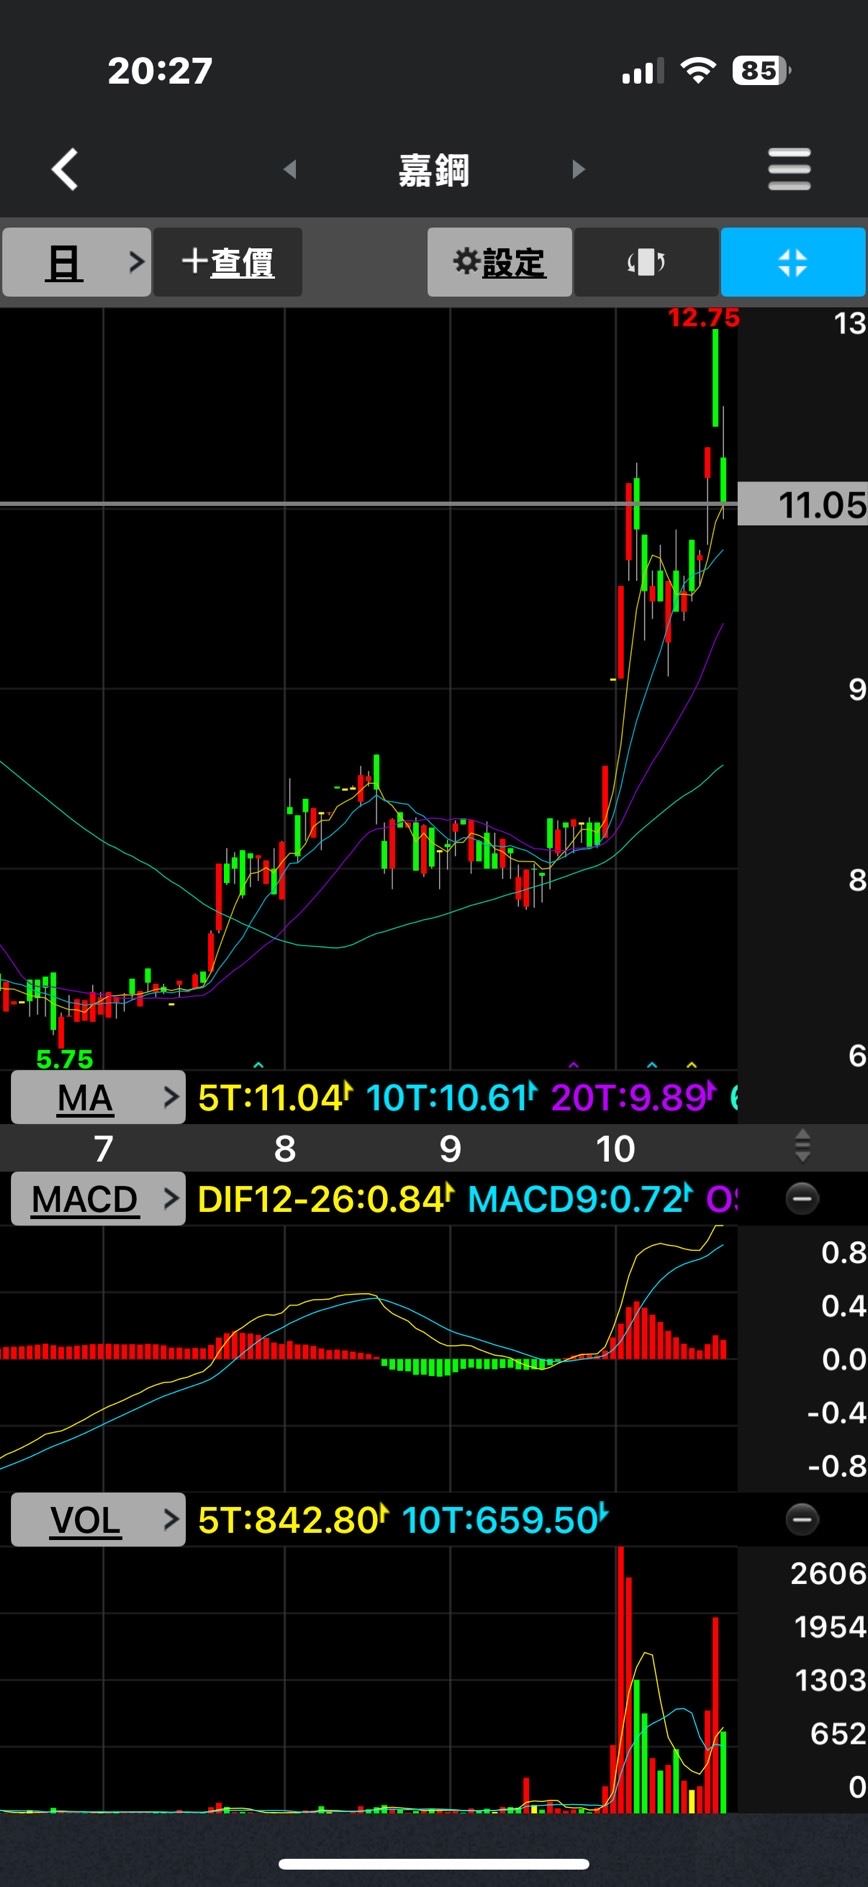This screenshot has width=868, height=1887.
Task: Tap the 嘉鋼 stock title
Action: pos(434,170)
